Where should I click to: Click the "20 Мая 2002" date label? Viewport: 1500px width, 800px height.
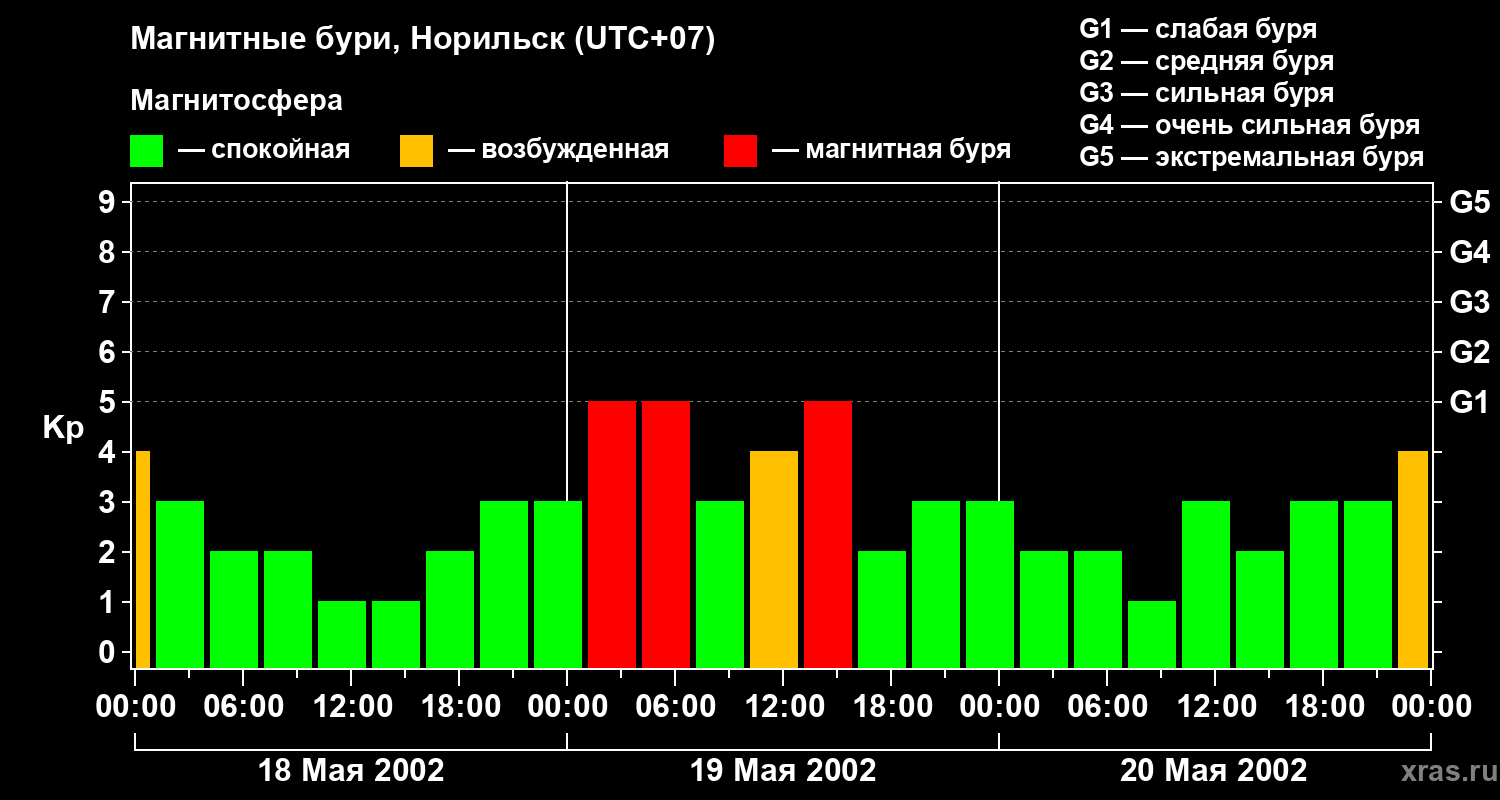1213,771
